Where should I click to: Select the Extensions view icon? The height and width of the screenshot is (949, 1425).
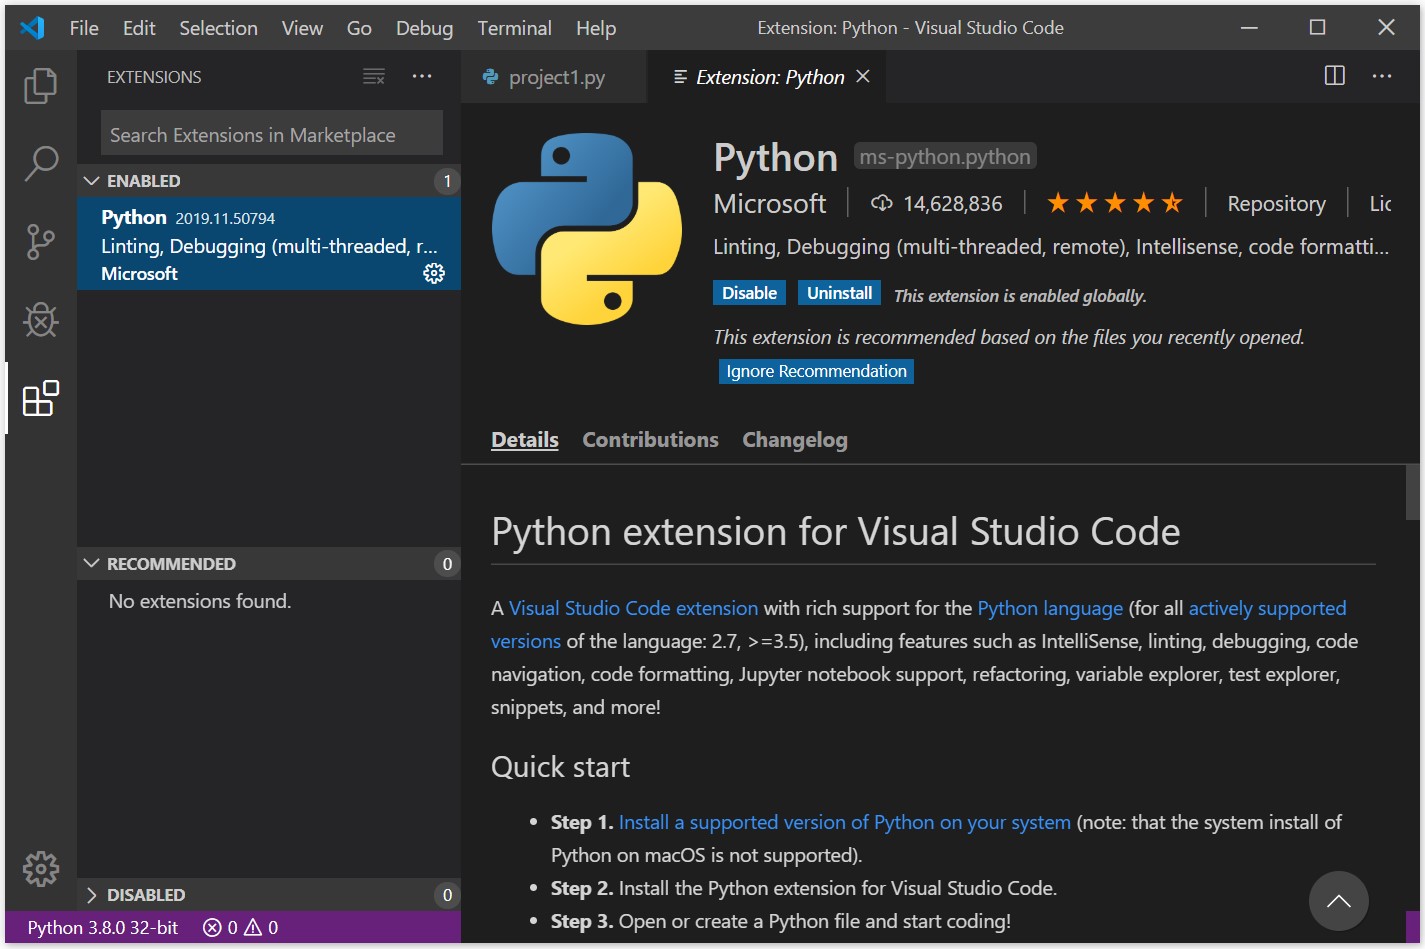[40, 398]
